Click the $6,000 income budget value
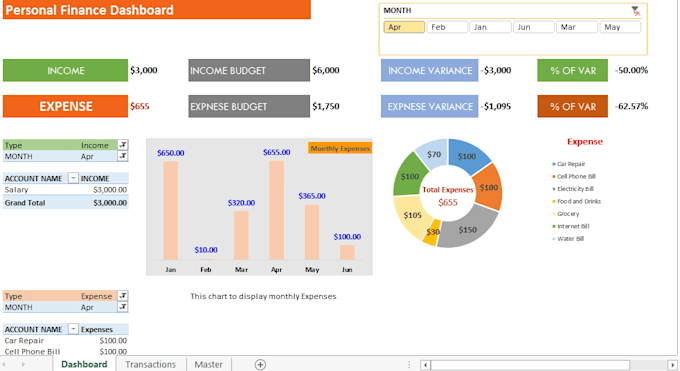 coord(326,70)
